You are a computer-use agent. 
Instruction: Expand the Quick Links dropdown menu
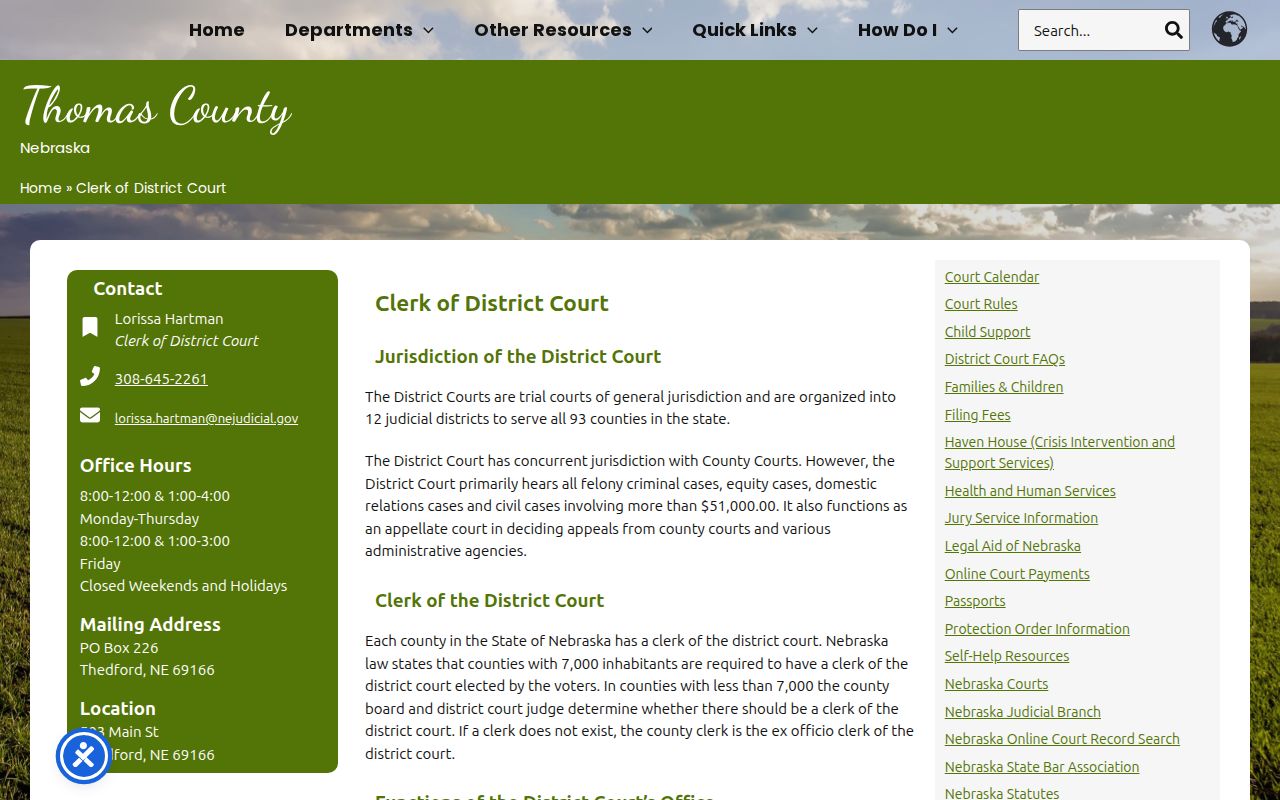coord(755,30)
